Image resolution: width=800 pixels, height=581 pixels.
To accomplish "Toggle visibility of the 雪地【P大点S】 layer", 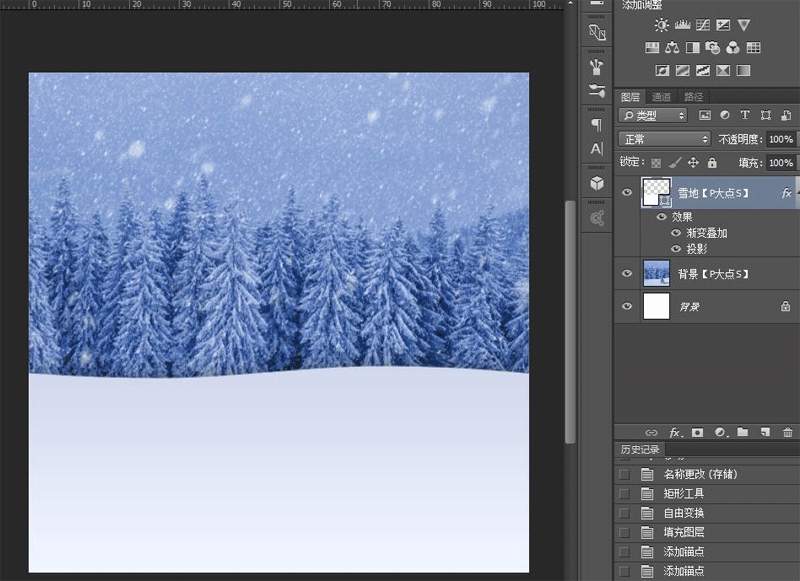I will [626, 190].
